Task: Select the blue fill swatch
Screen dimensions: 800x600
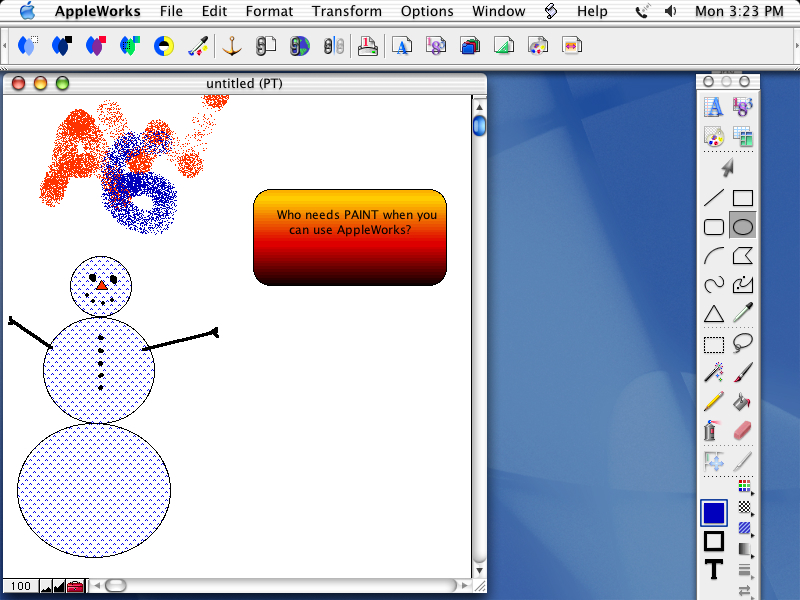Action: [713, 513]
